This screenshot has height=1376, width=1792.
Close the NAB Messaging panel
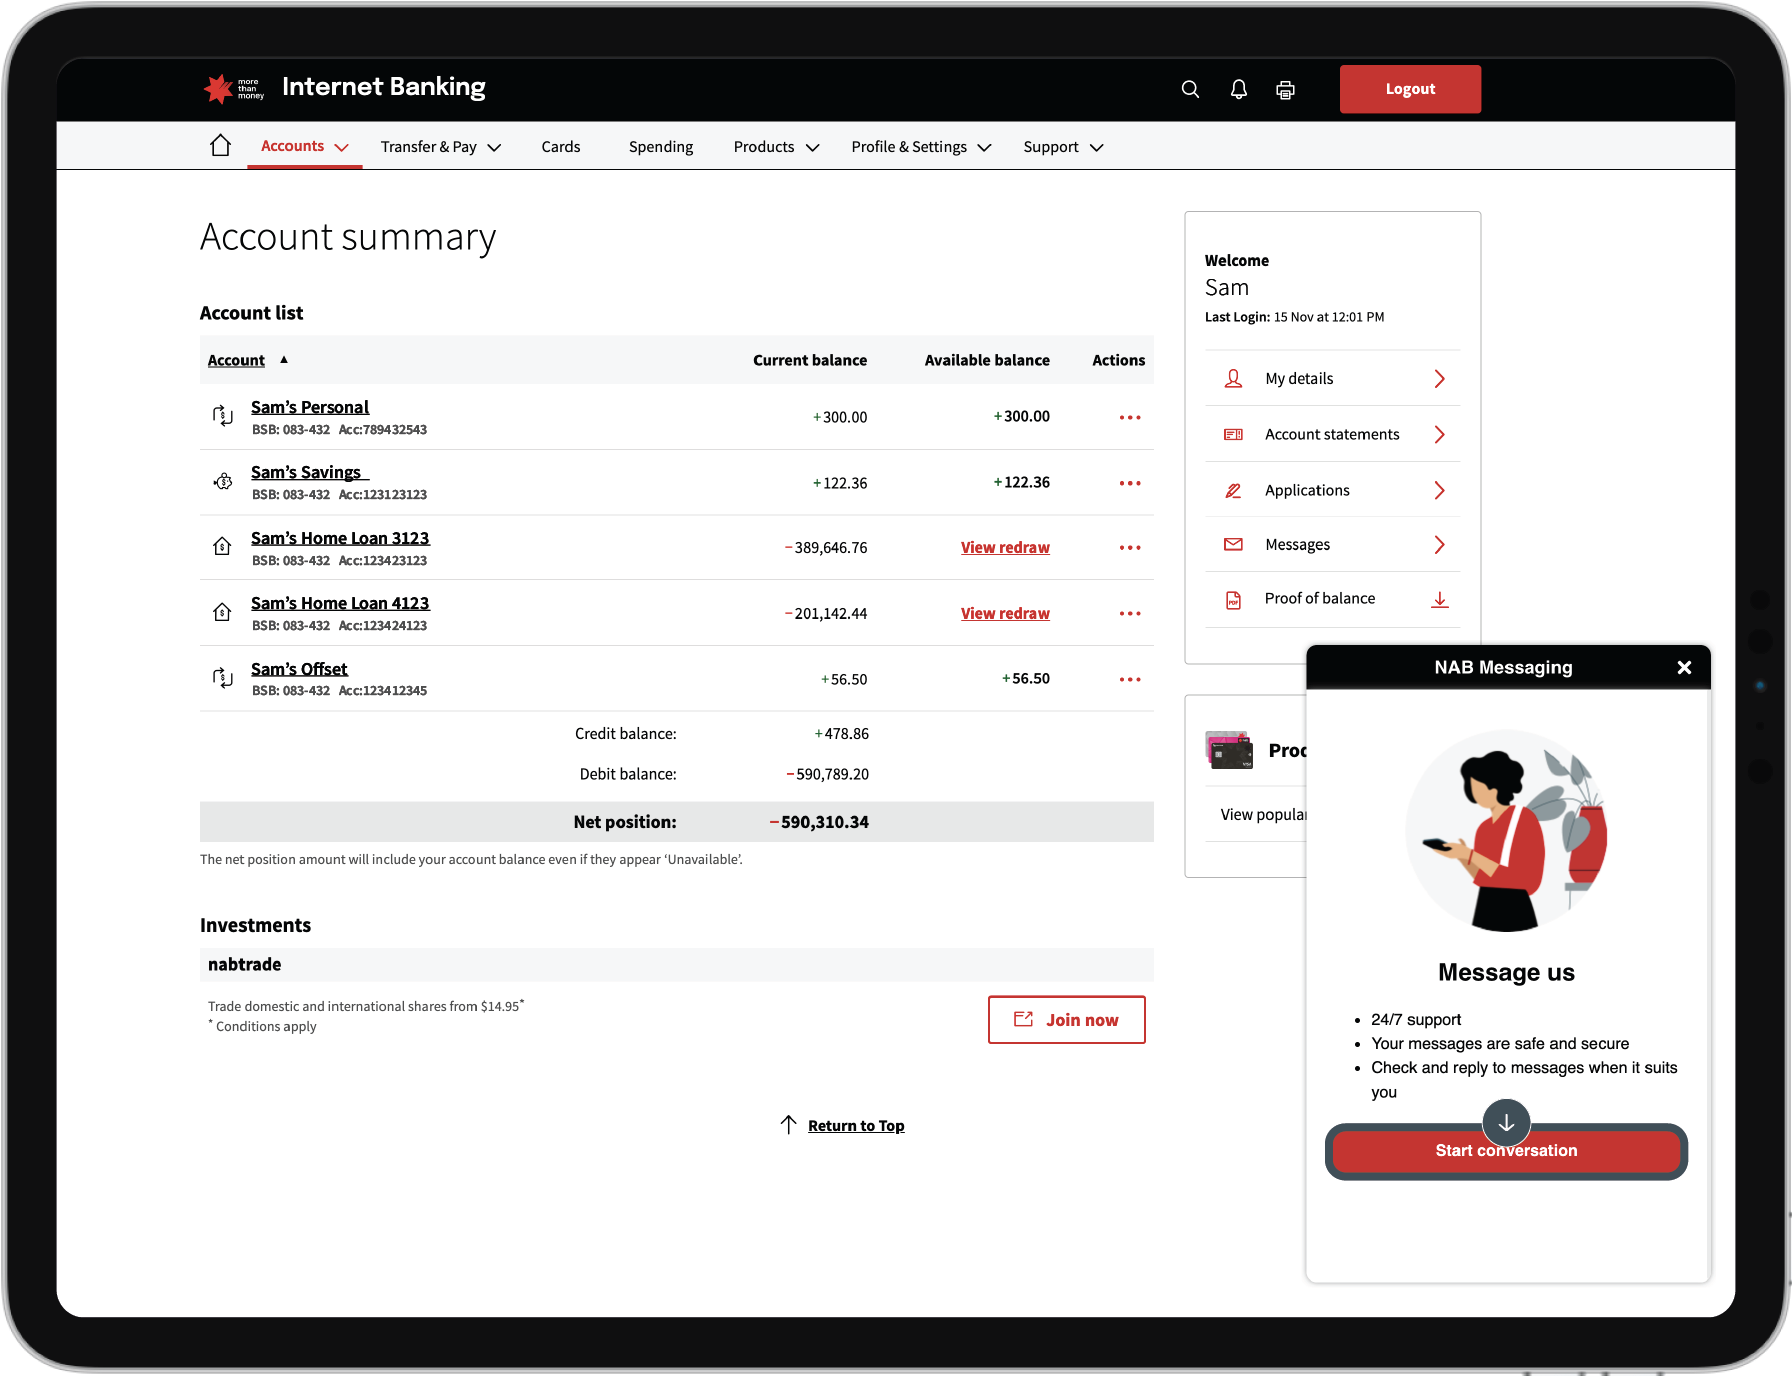[1684, 668]
